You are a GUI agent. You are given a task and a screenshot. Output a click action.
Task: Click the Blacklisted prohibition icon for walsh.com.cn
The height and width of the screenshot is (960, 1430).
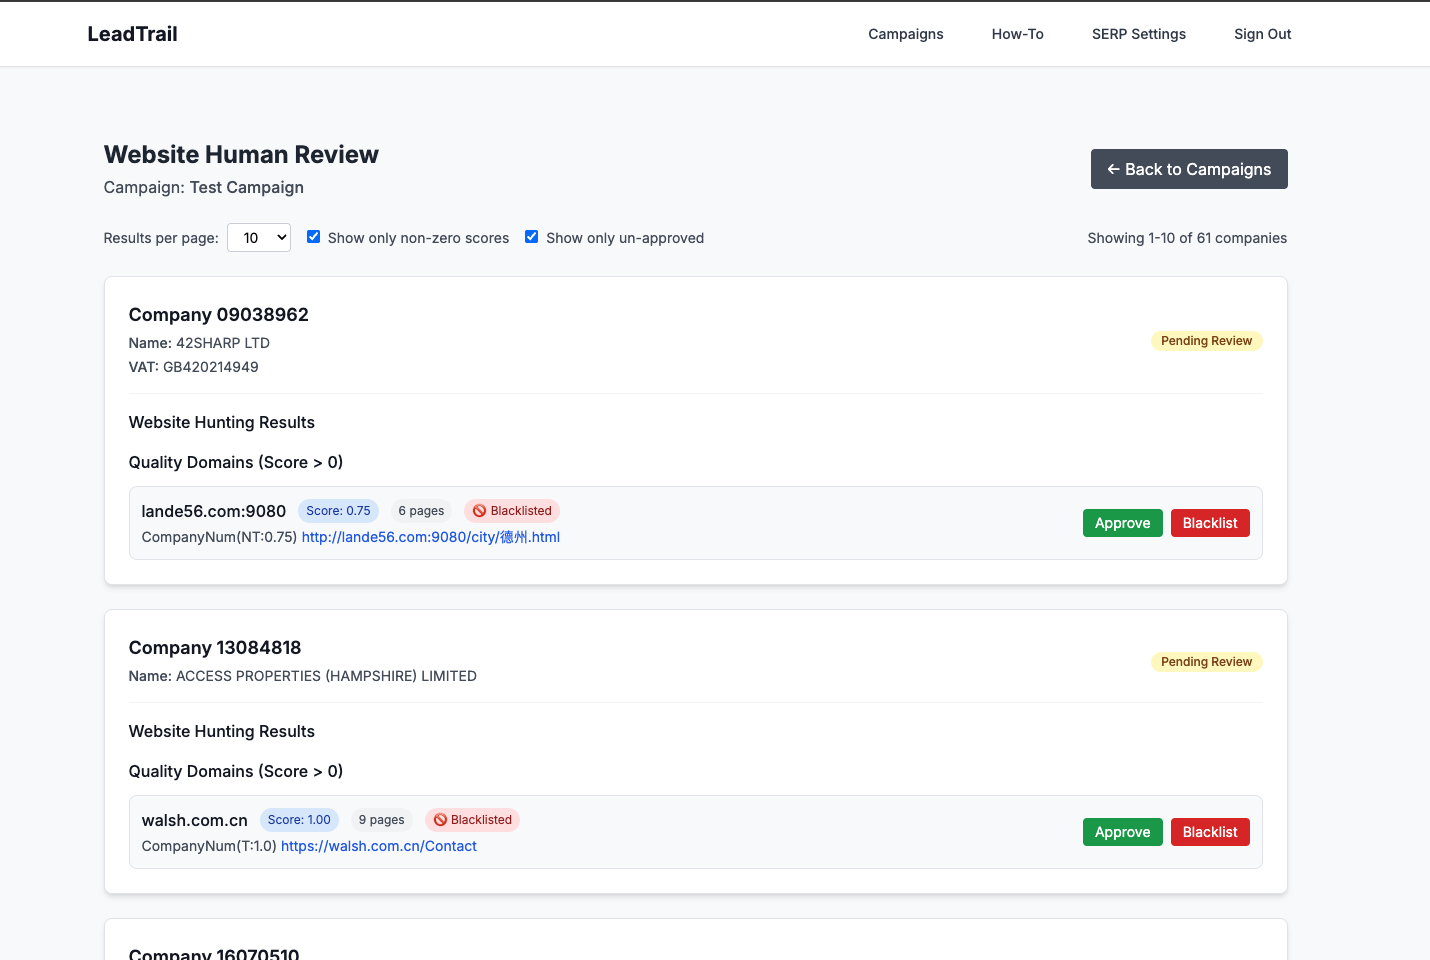pos(441,819)
